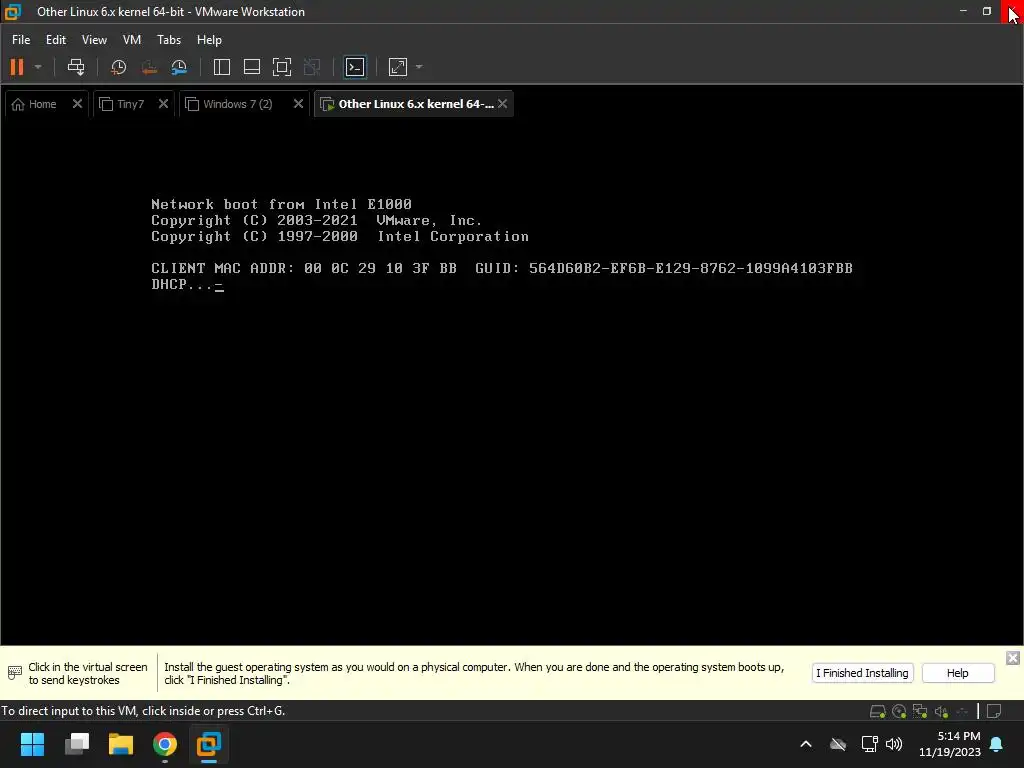Click the greyed-out Unity mode icon
1024x768 pixels.
coord(312,67)
